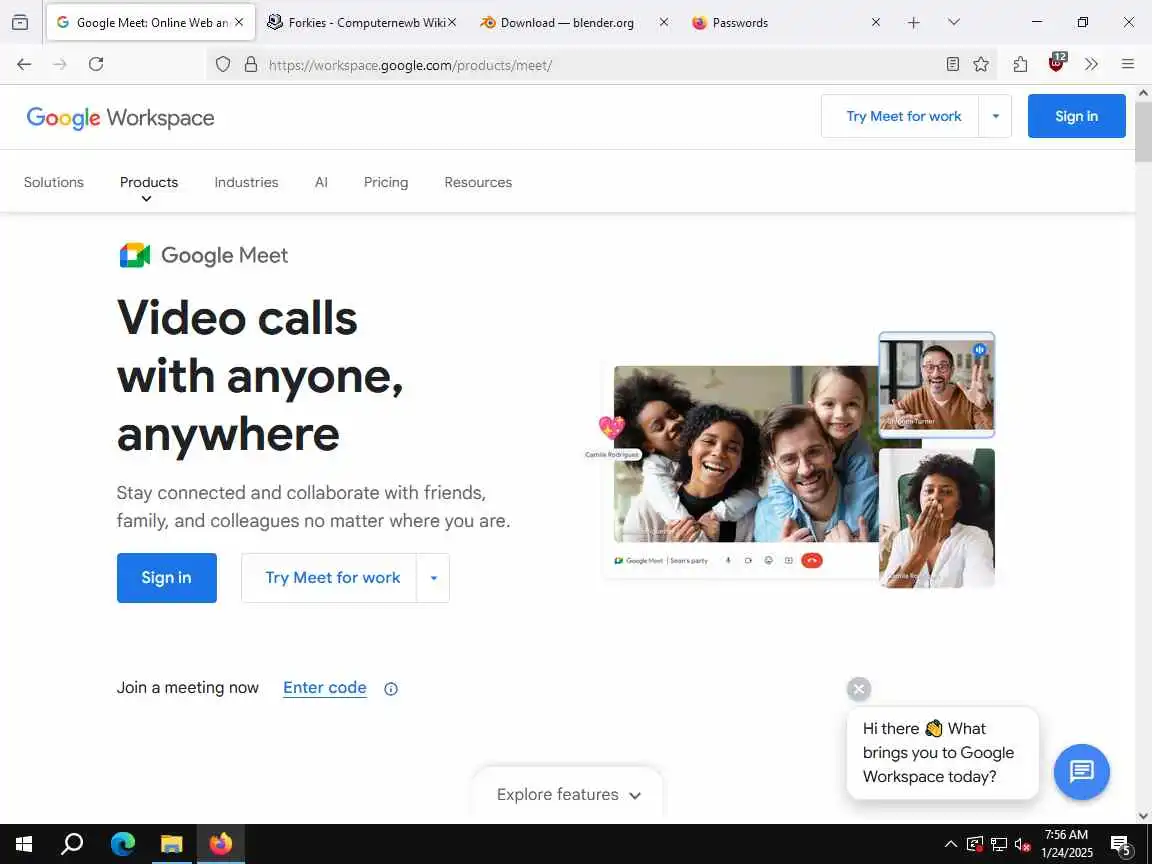The width and height of the screenshot is (1152, 864).
Task: Click the woman blowing kiss thumbnail
Action: click(937, 518)
